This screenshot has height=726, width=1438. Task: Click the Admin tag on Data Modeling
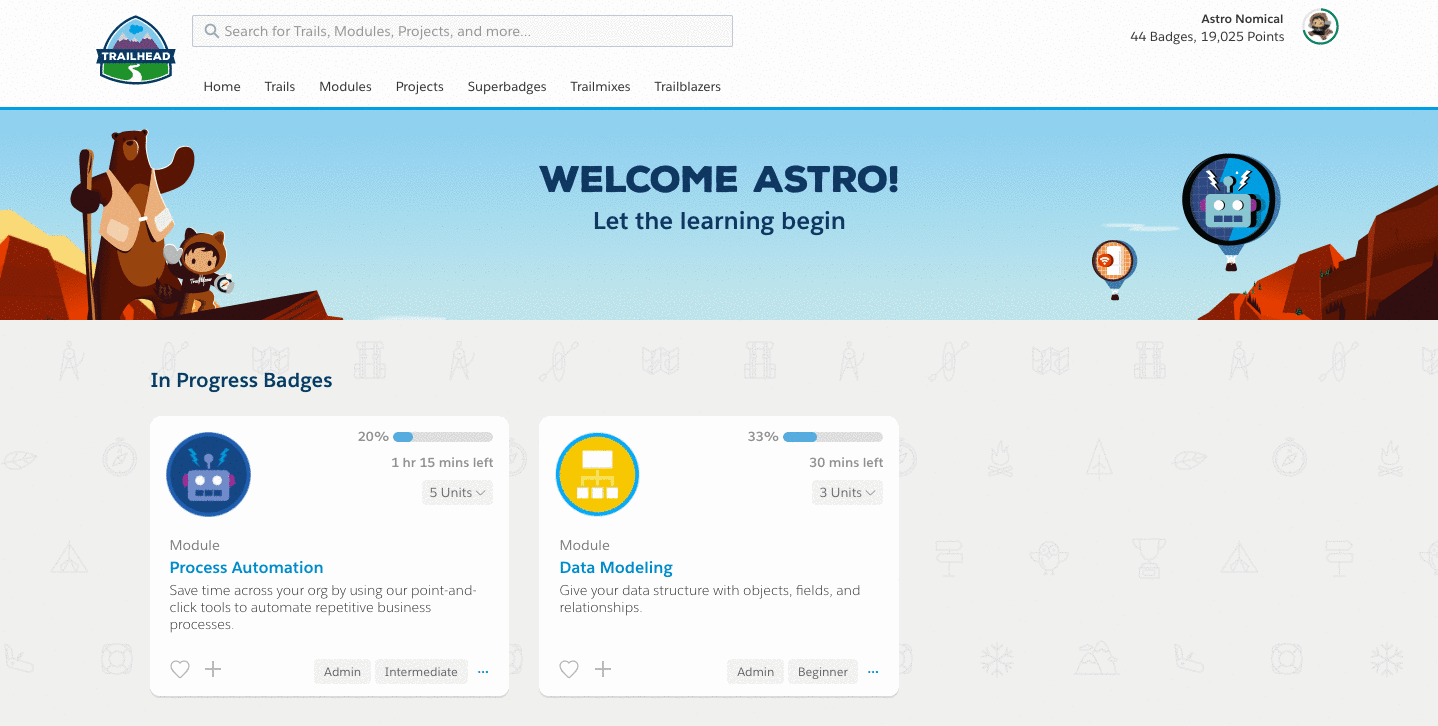pyautogui.click(x=756, y=672)
